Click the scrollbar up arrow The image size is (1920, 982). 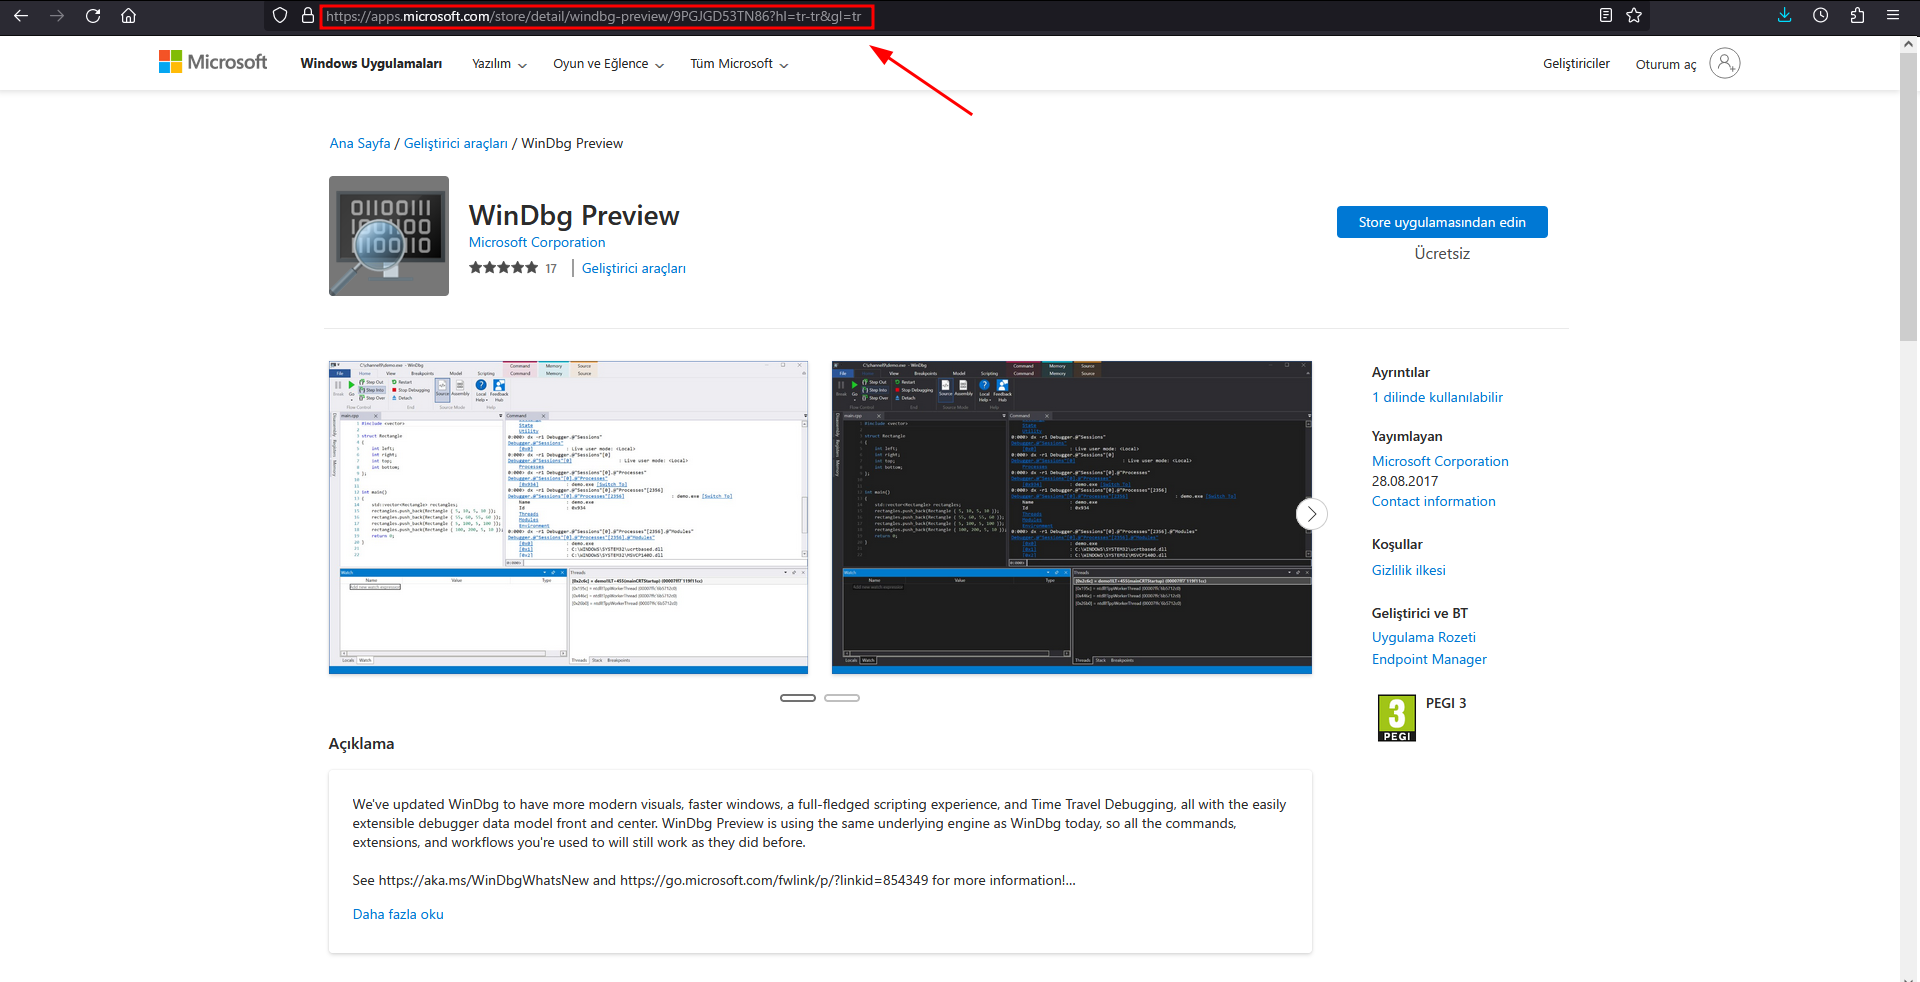click(1910, 43)
